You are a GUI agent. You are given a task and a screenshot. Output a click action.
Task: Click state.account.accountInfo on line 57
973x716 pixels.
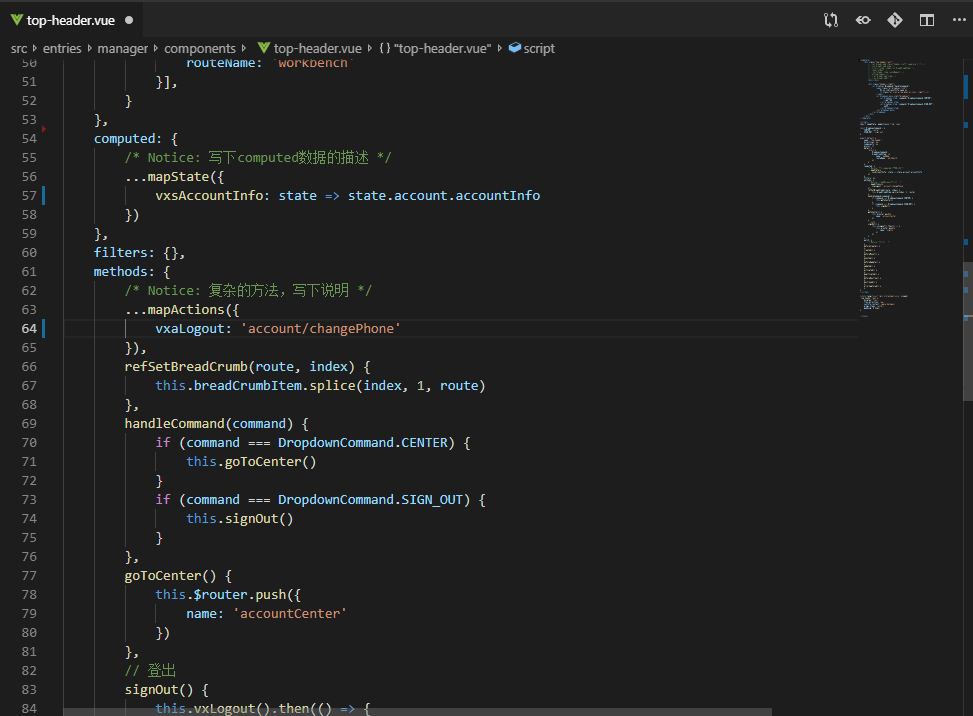(x=444, y=195)
